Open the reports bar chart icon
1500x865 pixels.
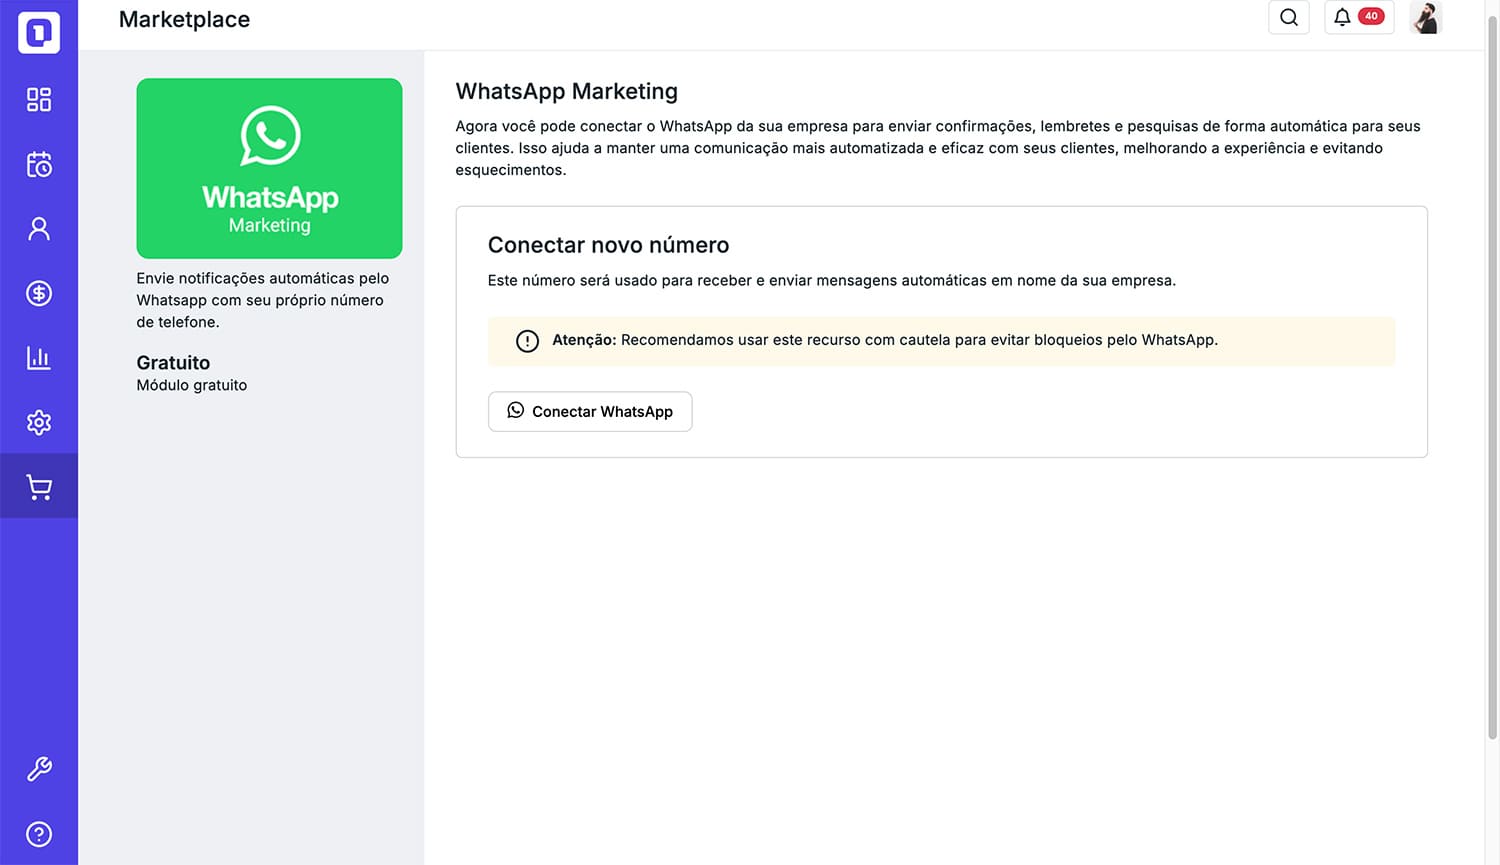pos(39,358)
